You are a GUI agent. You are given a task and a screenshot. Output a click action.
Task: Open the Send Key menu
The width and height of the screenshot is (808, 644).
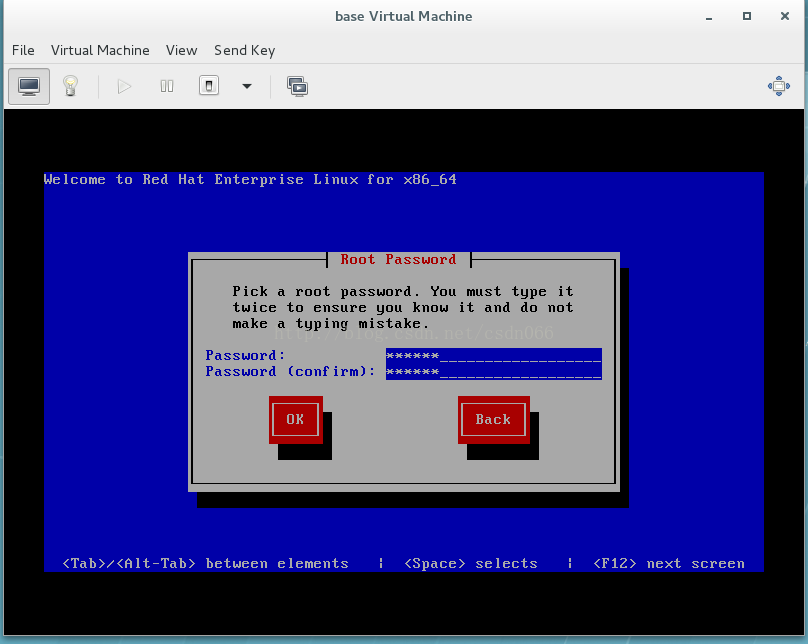pyautogui.click(x=245, y=50)
